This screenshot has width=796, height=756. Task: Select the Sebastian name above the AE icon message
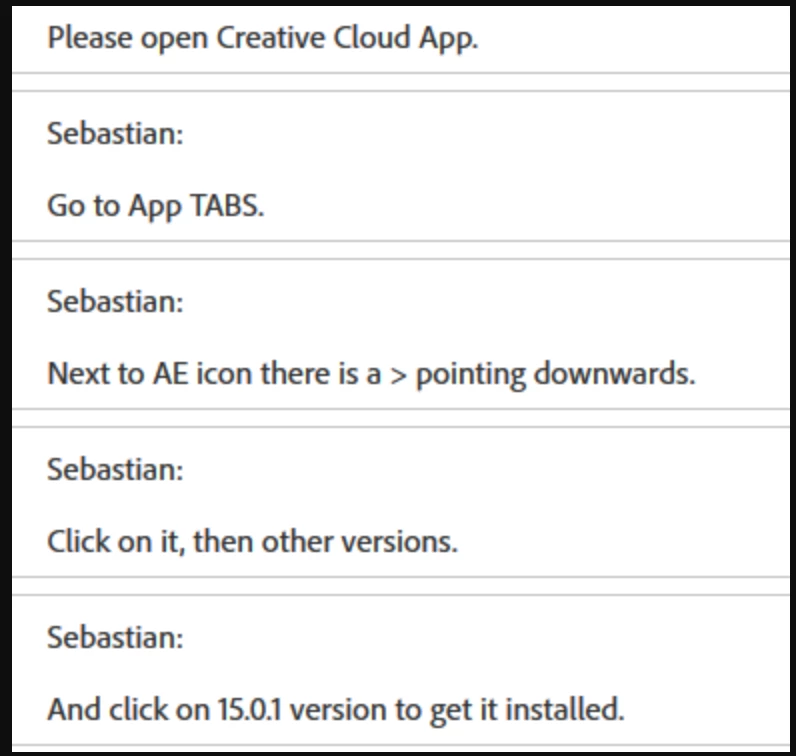[x=115, y=302]
